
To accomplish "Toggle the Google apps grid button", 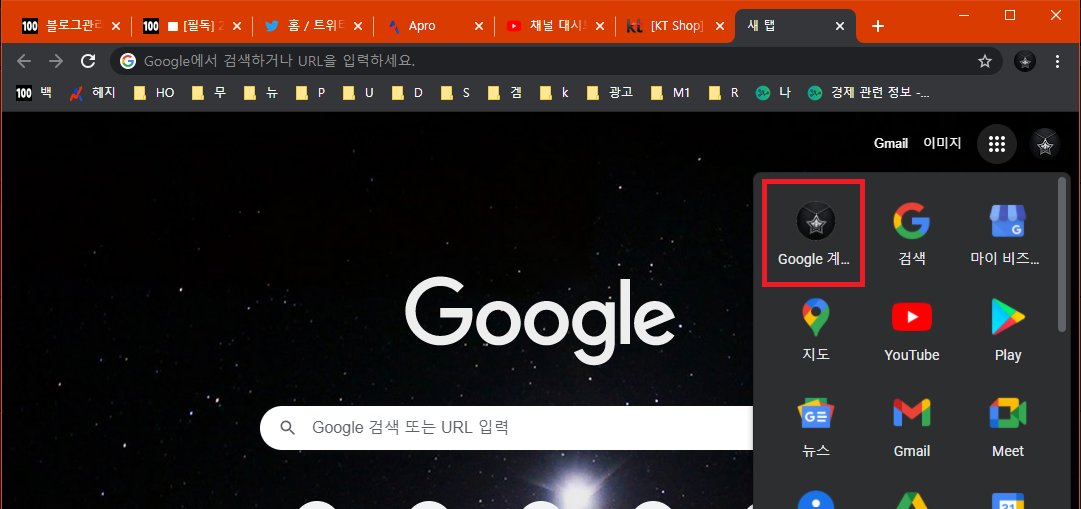I will pos(997,144).
